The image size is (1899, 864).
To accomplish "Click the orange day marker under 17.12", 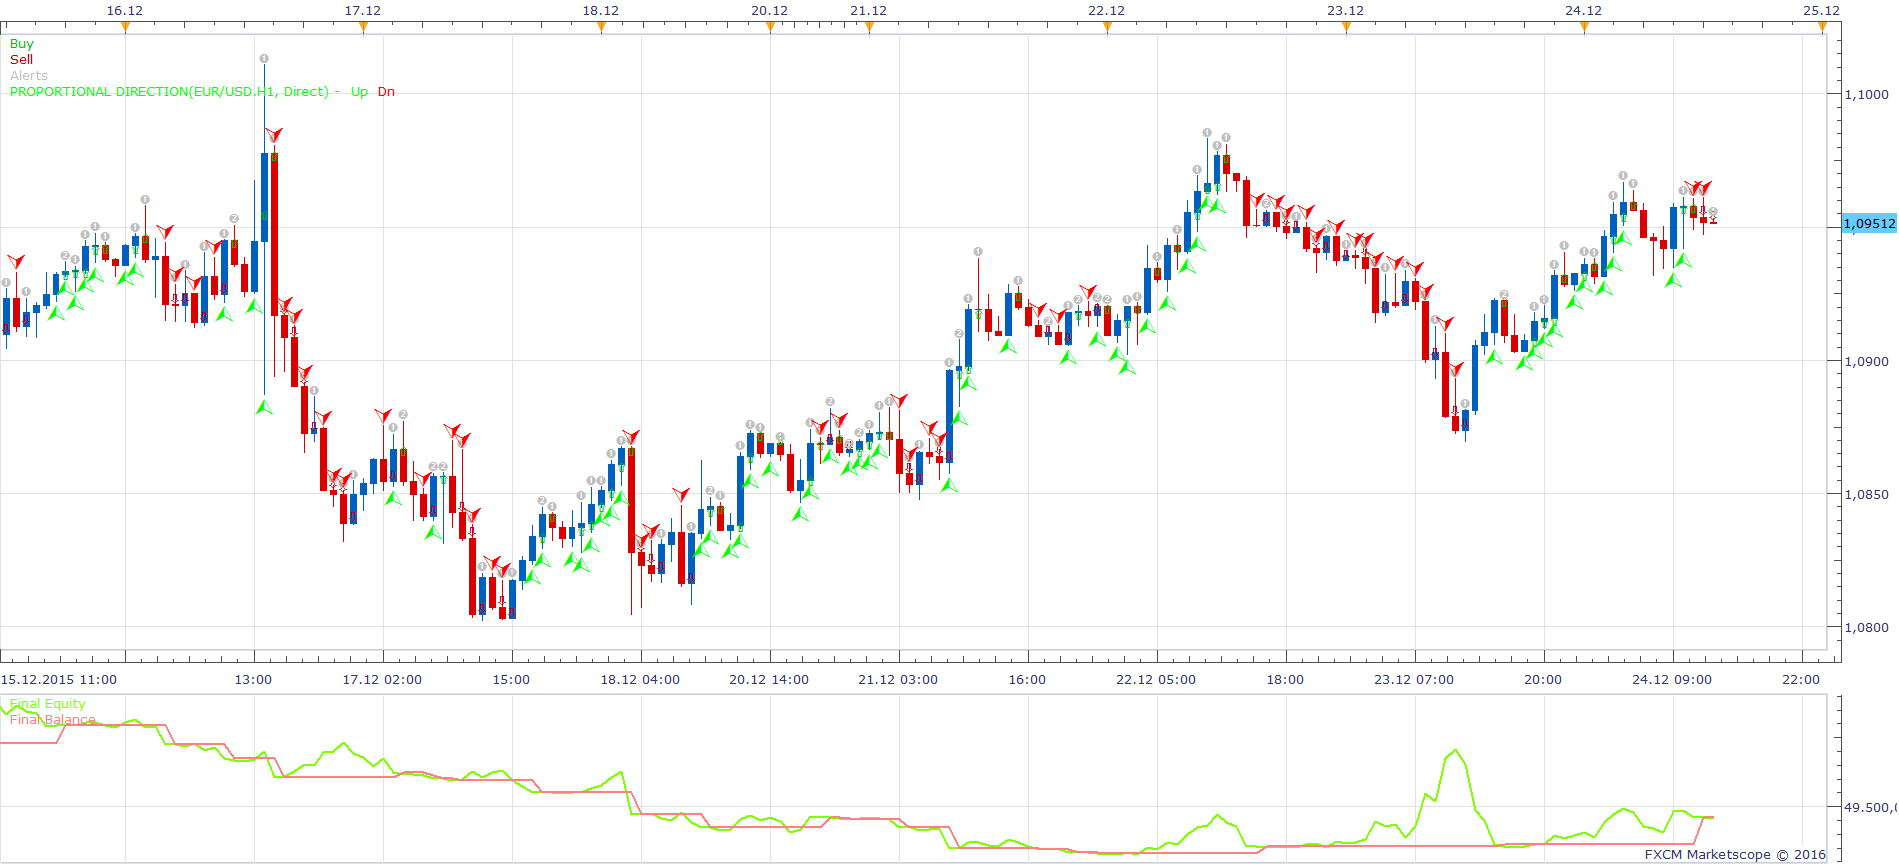I will click(x=363, y=27).
